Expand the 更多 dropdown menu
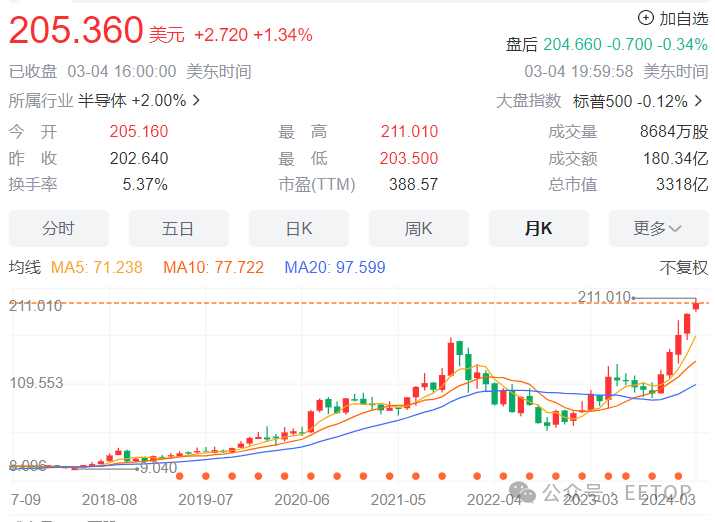Viewport: 715px width, 522px height. (657, 229)
